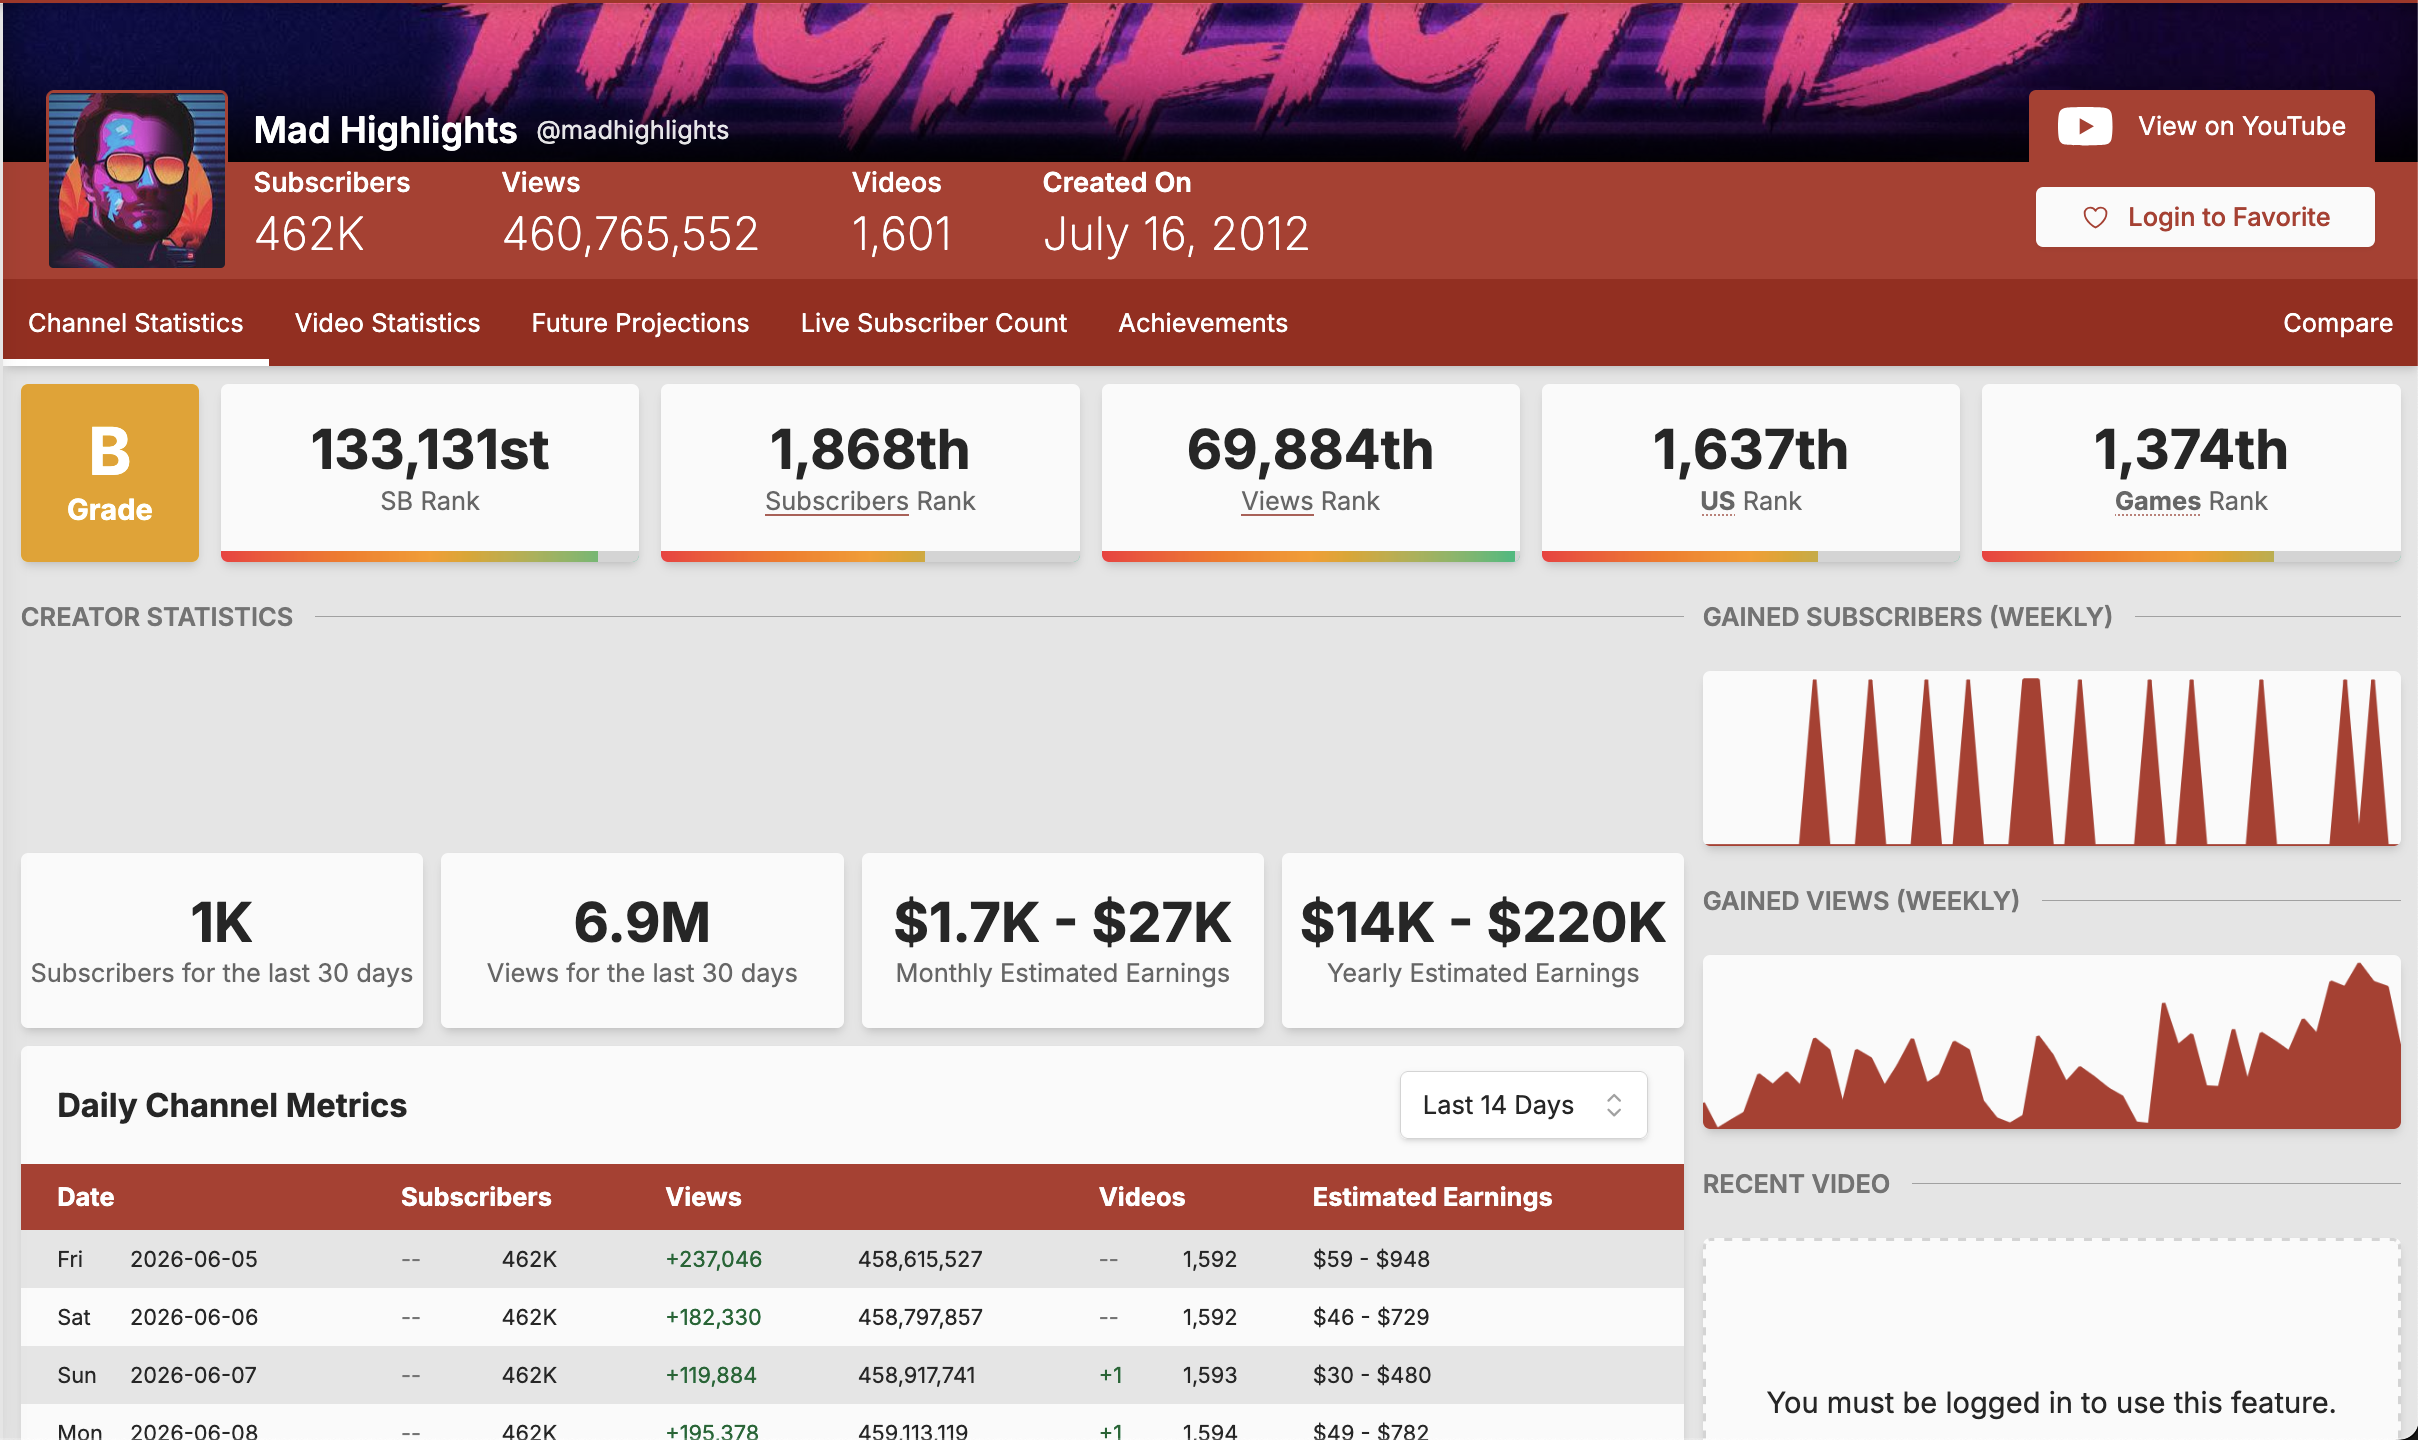This screenshot has height=1440, width=2418.
Task: Click the 69,884th views rank value
Action: 1310,449
